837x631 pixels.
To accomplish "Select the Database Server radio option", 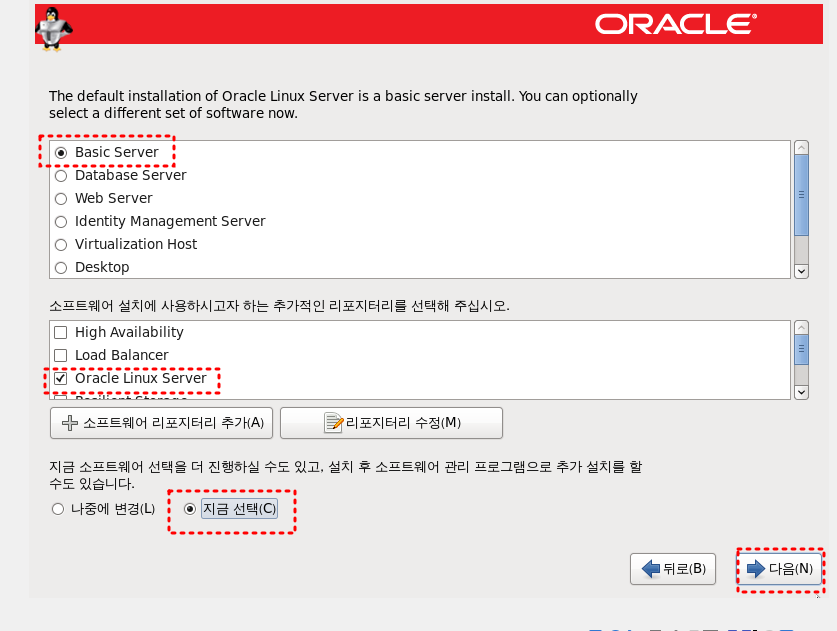I will point(61,176).
